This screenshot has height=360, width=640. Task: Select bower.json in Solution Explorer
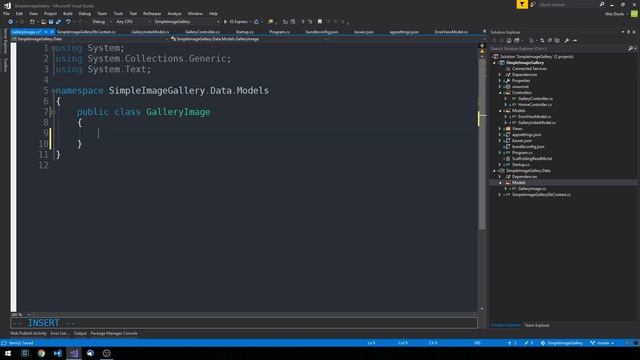[522, 140]
